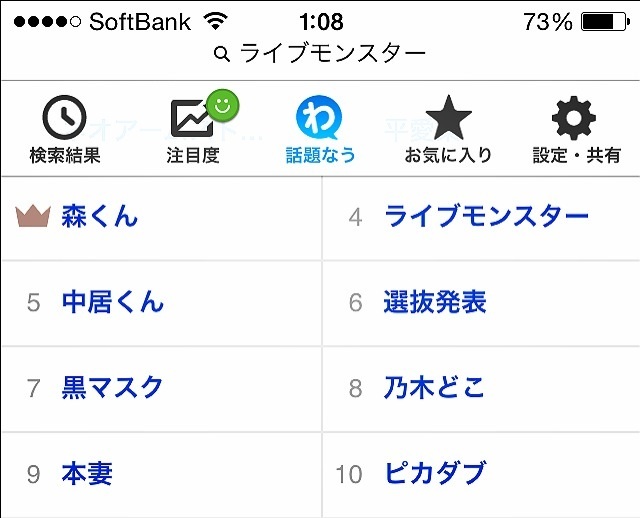Switch to the 話題なう tab label

click(x=319, y=155)
